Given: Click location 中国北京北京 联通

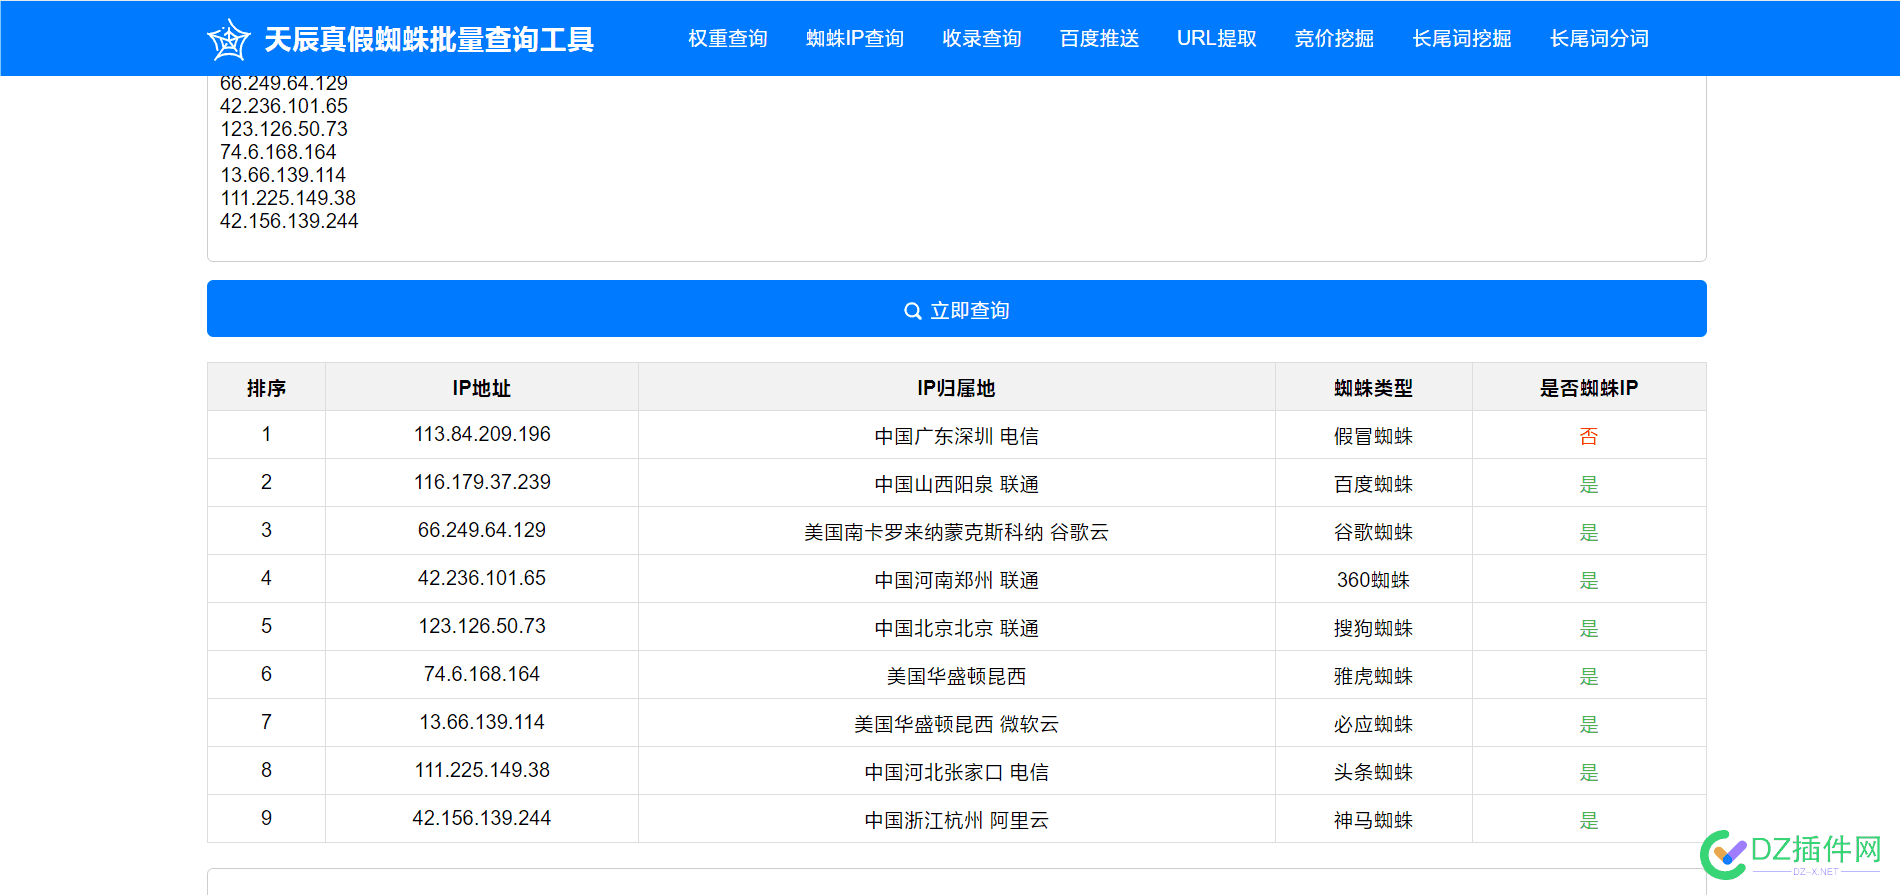Looking at the screenshot, I should [956, 628].
